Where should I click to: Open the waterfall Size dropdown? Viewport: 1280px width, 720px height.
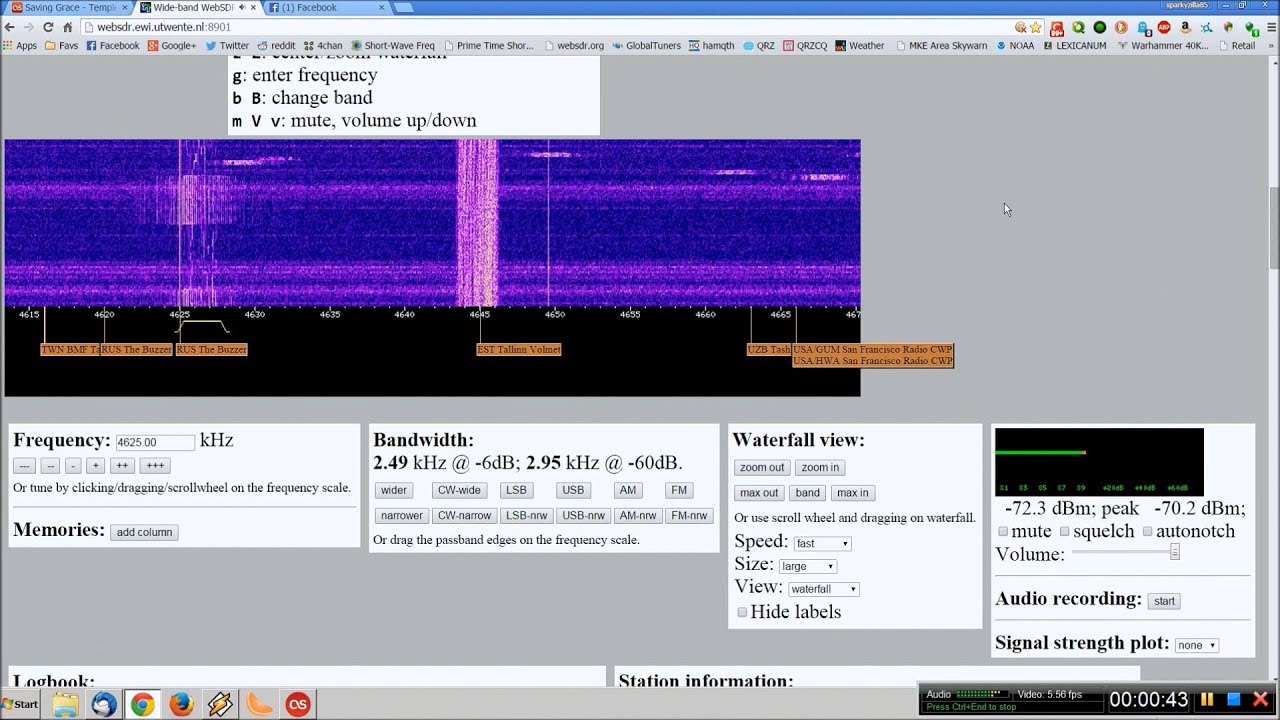click(807, 566)
